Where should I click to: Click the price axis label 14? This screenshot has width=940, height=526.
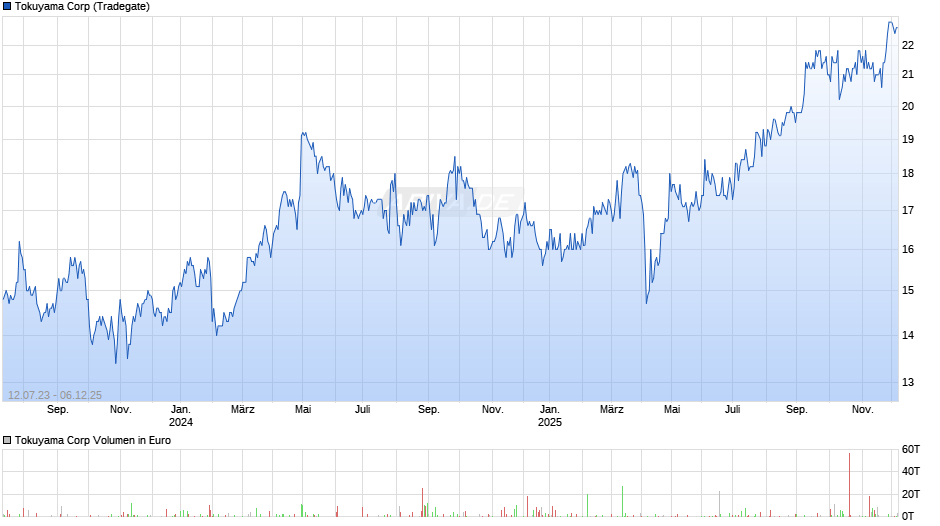pos(908,336)
